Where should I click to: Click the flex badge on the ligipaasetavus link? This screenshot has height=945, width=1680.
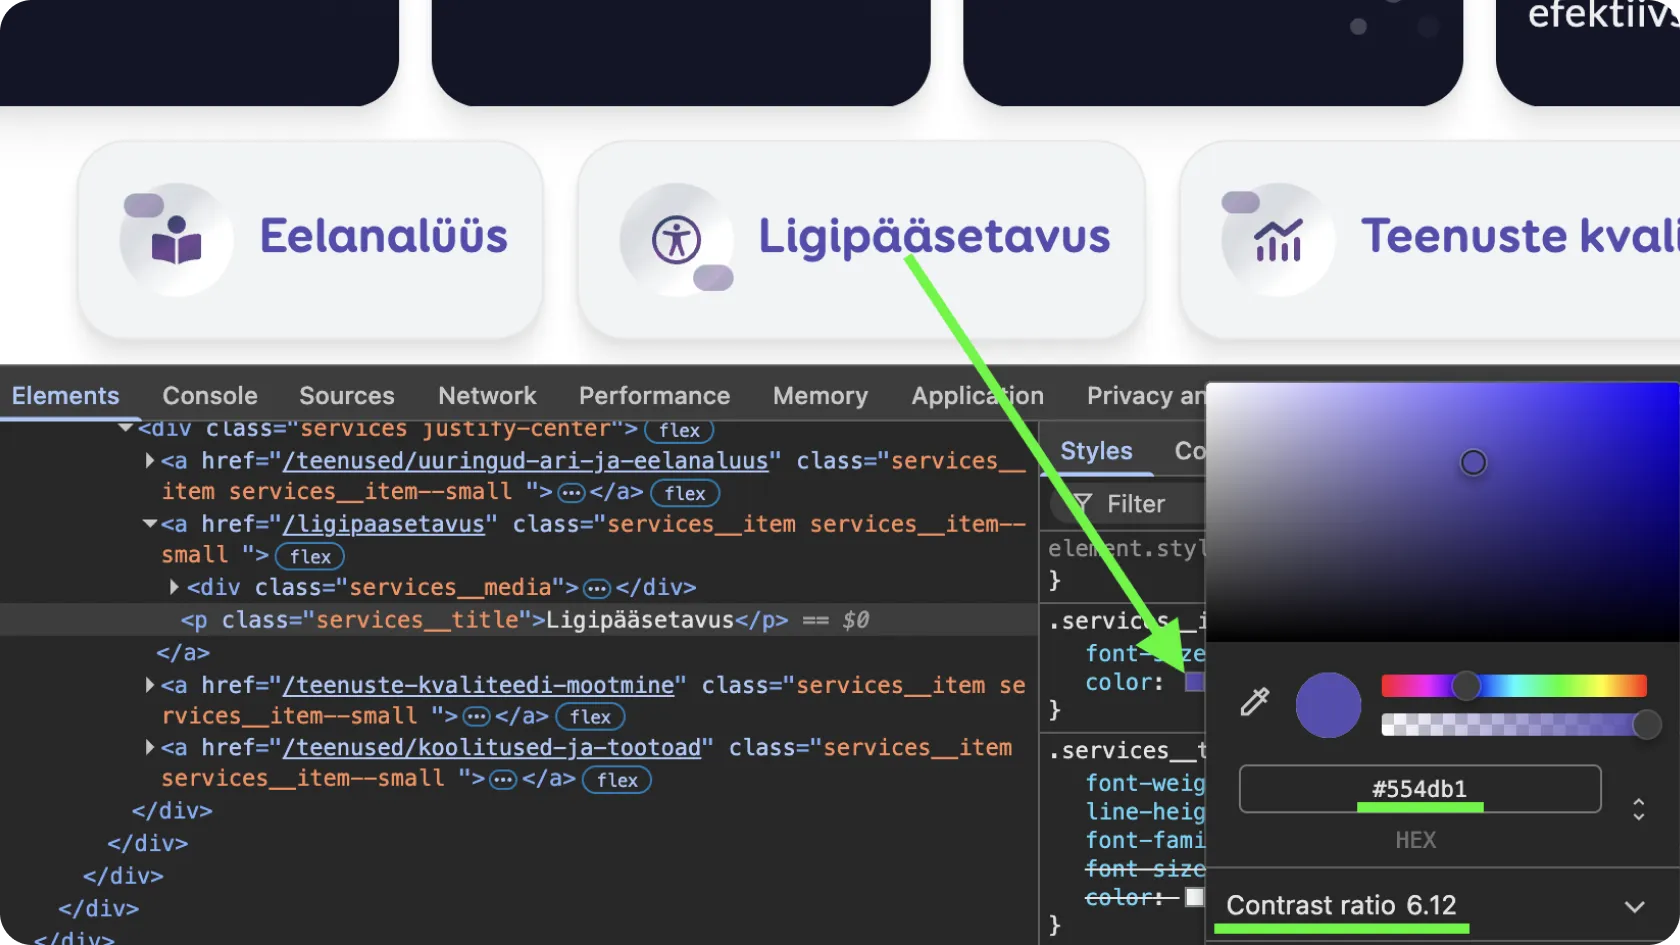[310, 557]
